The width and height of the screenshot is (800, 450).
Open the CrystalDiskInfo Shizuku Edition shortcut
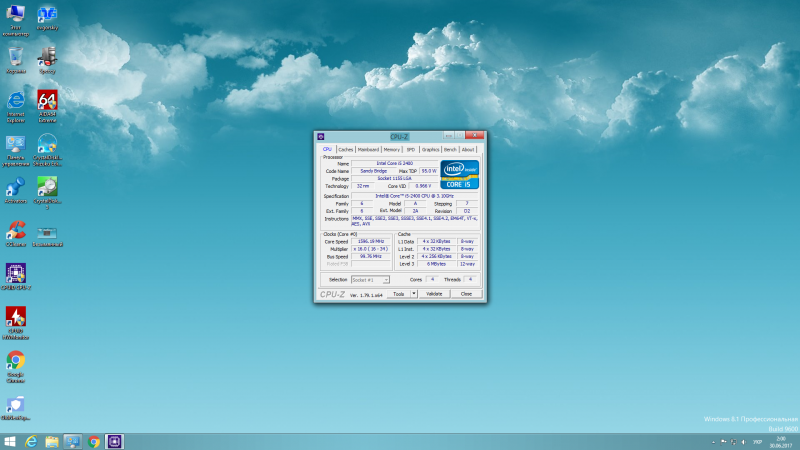coord(47,151)
